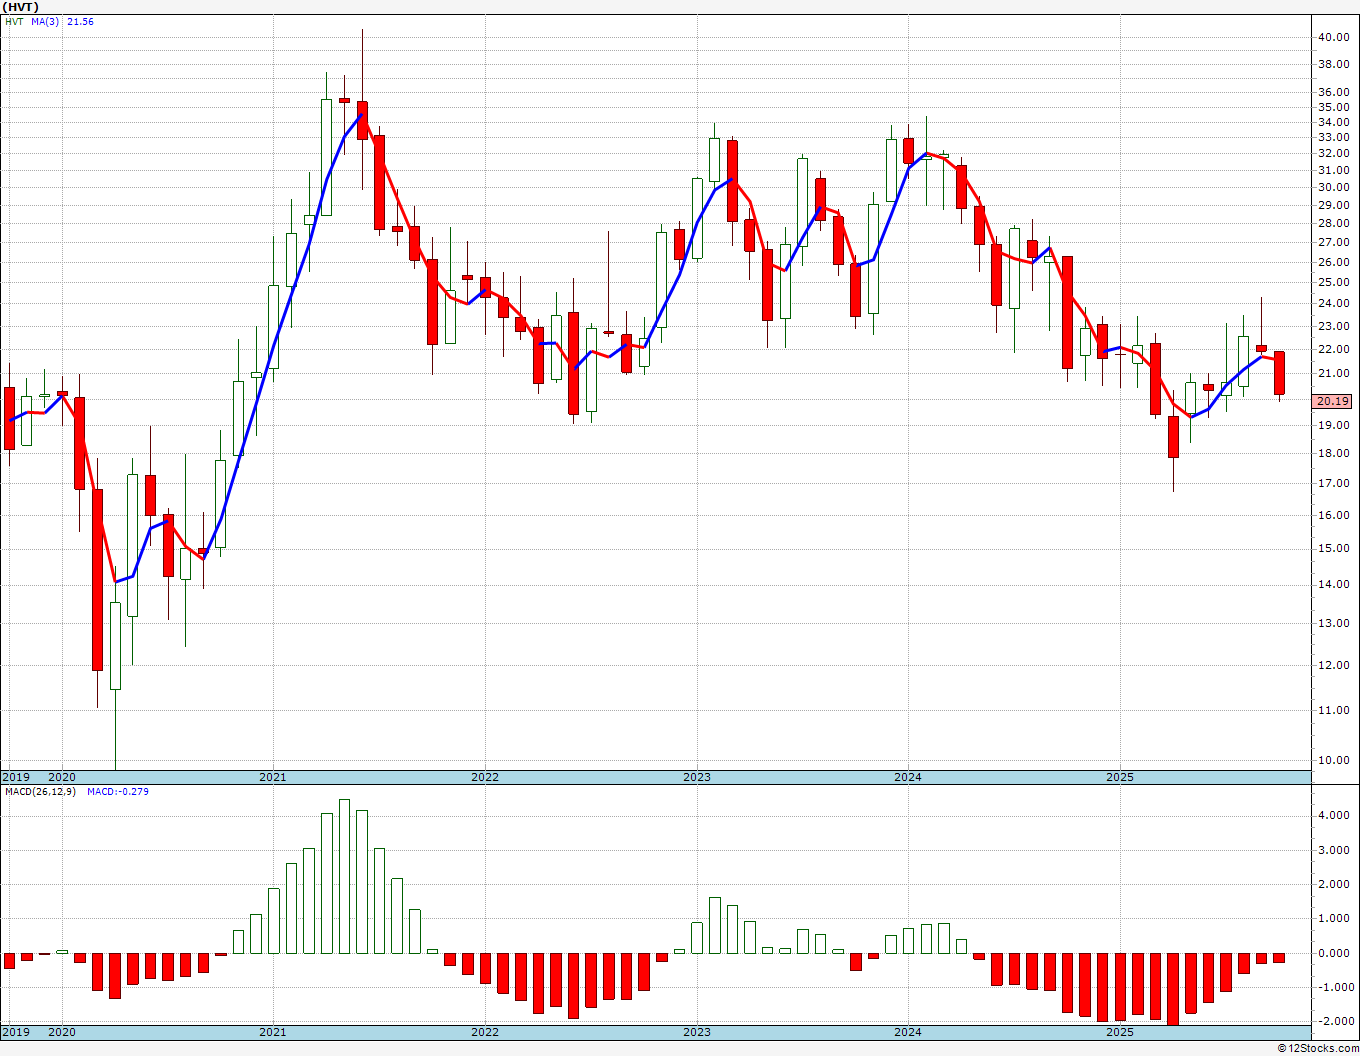Viewport: 1360px width, 1056px height.
Task: Select the 15.00 price axis label
Action: (1333, 548)
